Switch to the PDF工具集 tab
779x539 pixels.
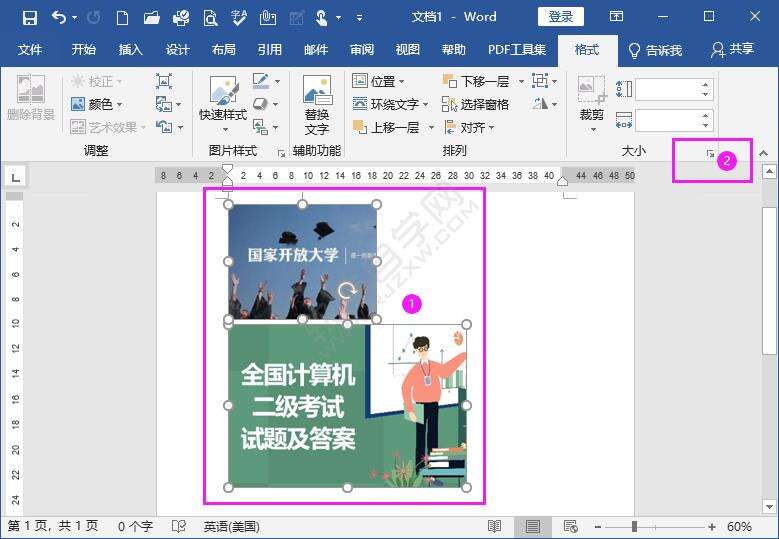(x=517, y=50)
